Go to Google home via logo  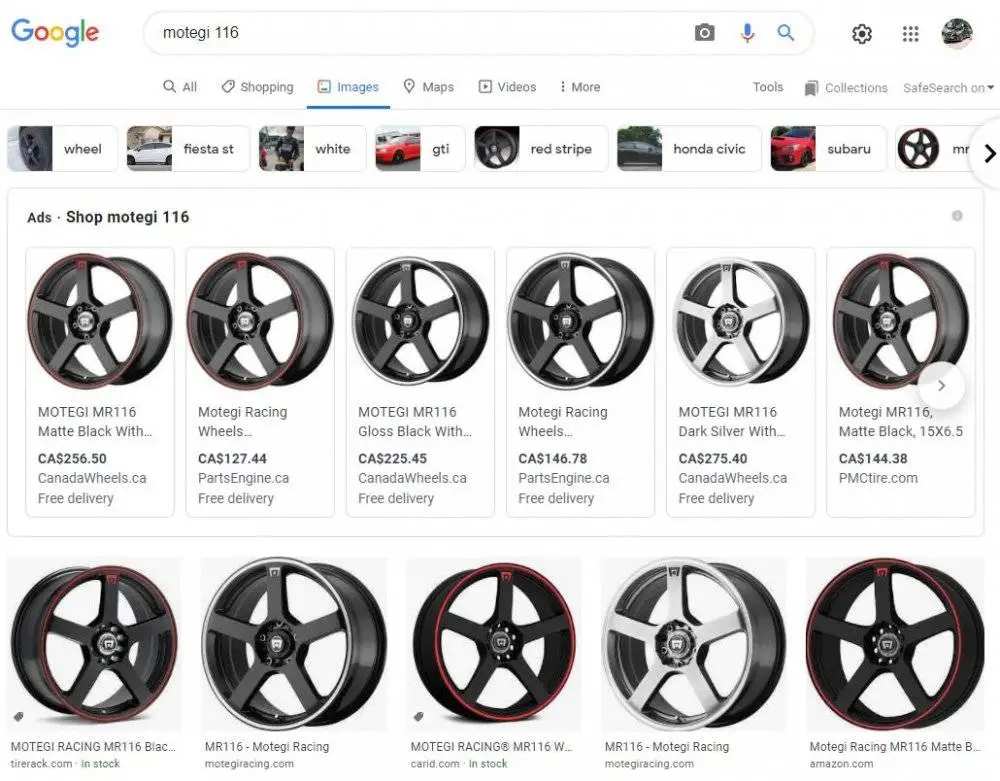[55, 32]
